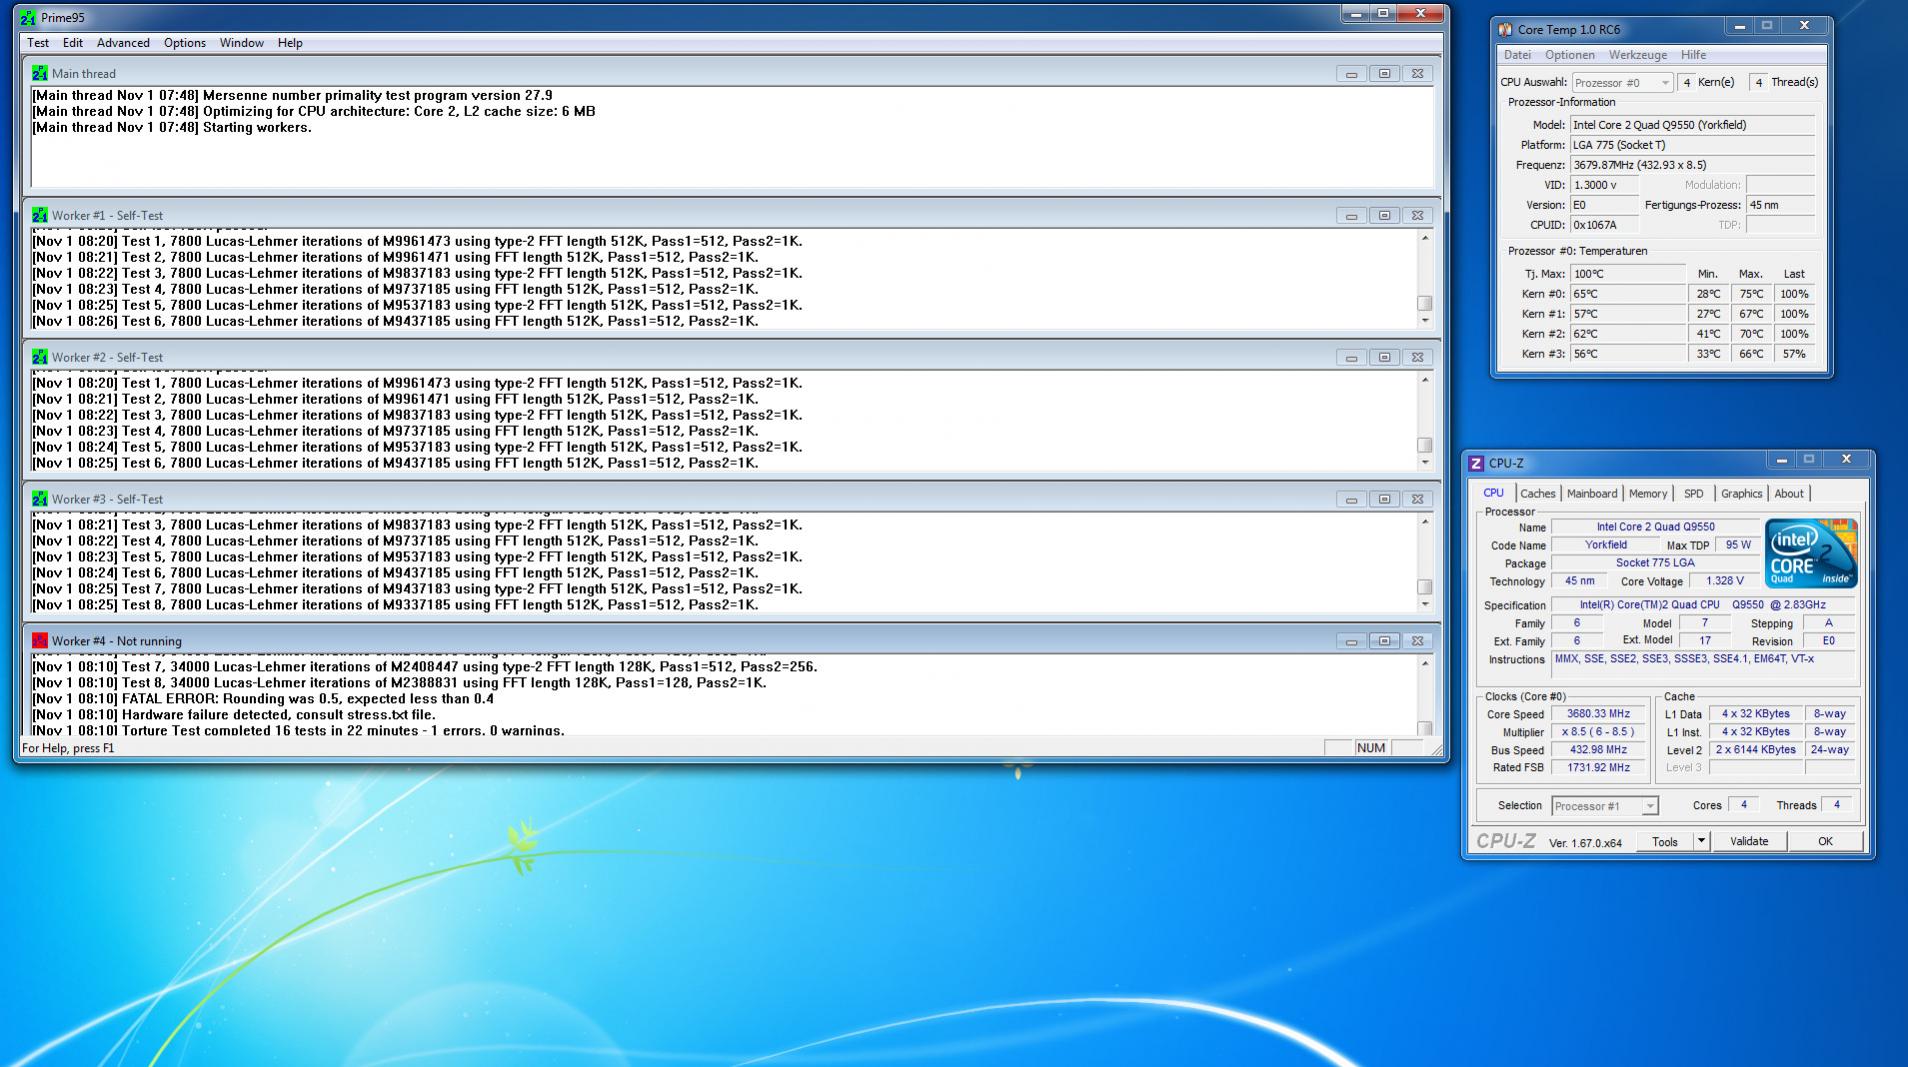Open the Test menu in Prime95
This screenshot has width=1908, height=1067.
(38, 43)
